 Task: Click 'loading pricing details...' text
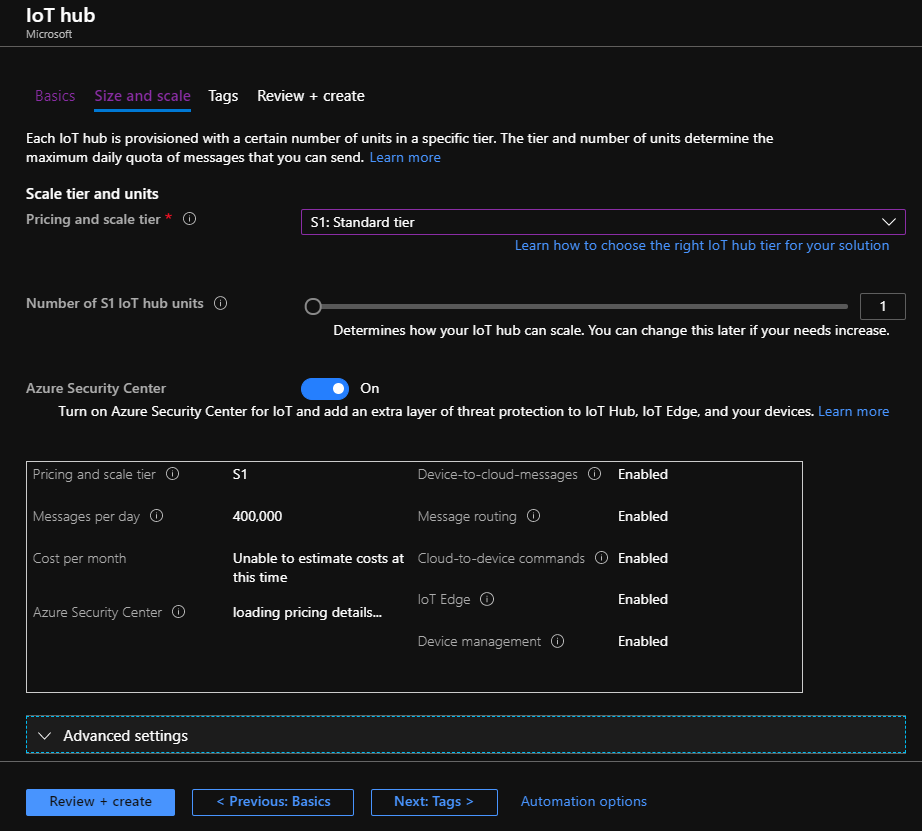307,612
